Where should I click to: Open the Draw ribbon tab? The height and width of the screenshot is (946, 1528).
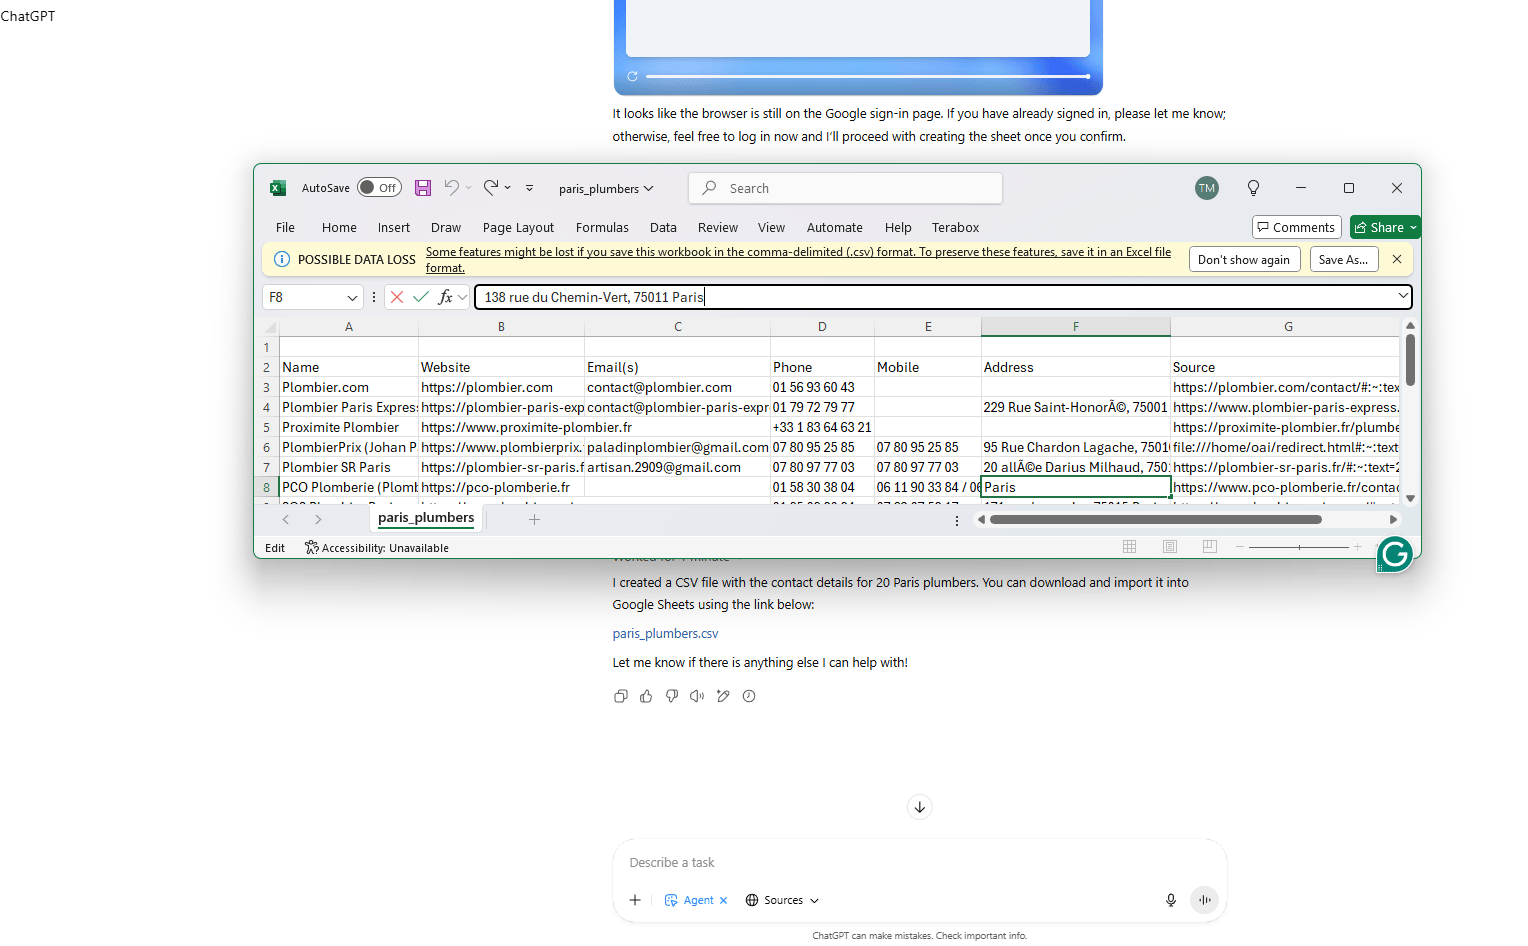446,227
